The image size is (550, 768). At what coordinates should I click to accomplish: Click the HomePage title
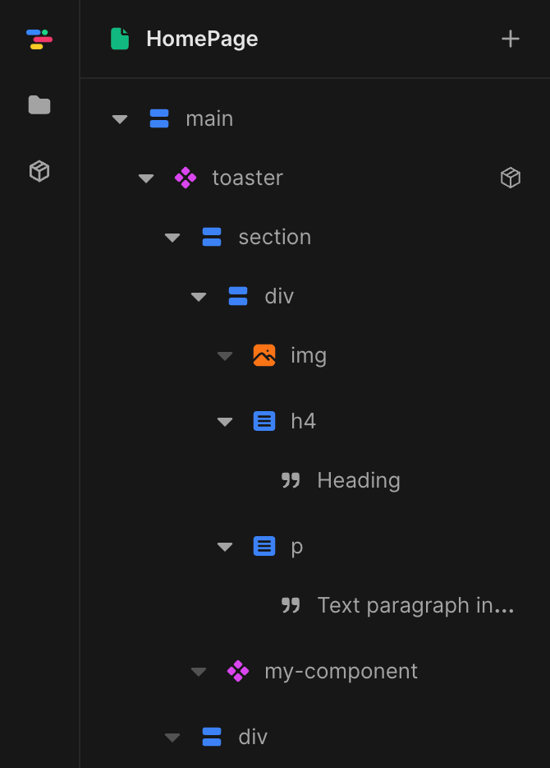tap(202, 39)
